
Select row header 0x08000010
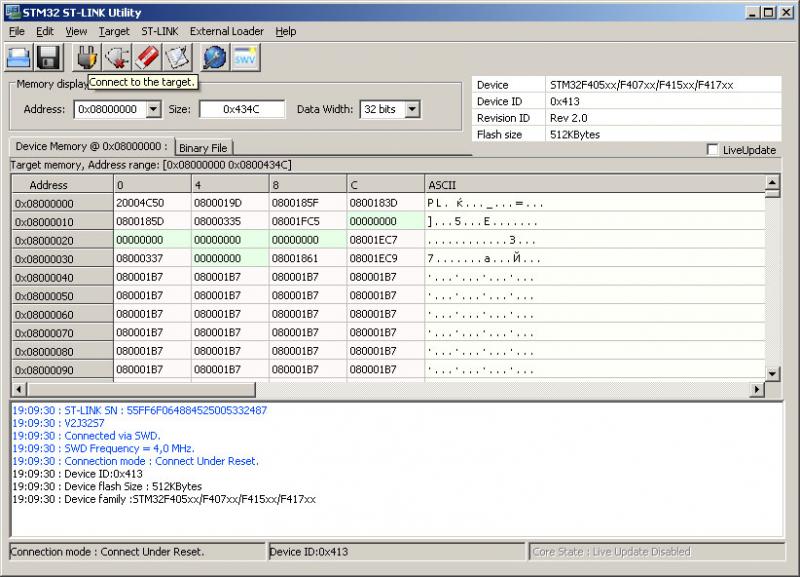(62, 222)
